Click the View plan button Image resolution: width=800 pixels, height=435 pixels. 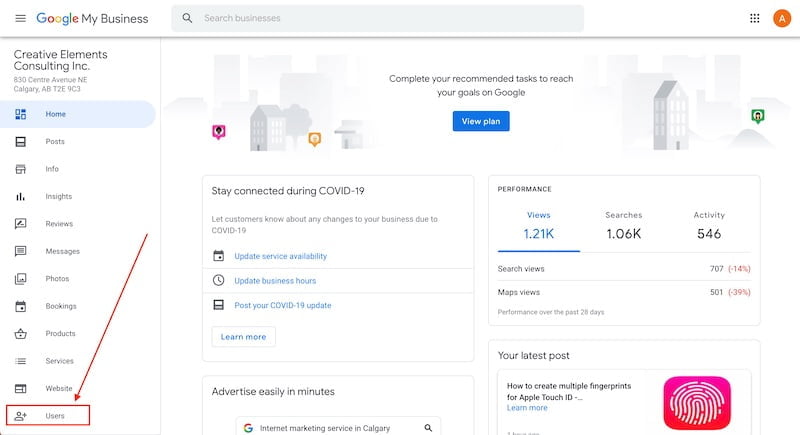click(x=481, y=121)
